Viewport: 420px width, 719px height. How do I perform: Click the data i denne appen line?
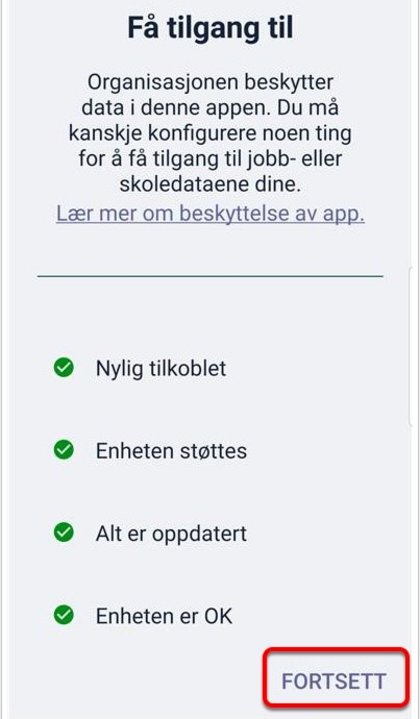pyautogui.click(x=210, y=108)
